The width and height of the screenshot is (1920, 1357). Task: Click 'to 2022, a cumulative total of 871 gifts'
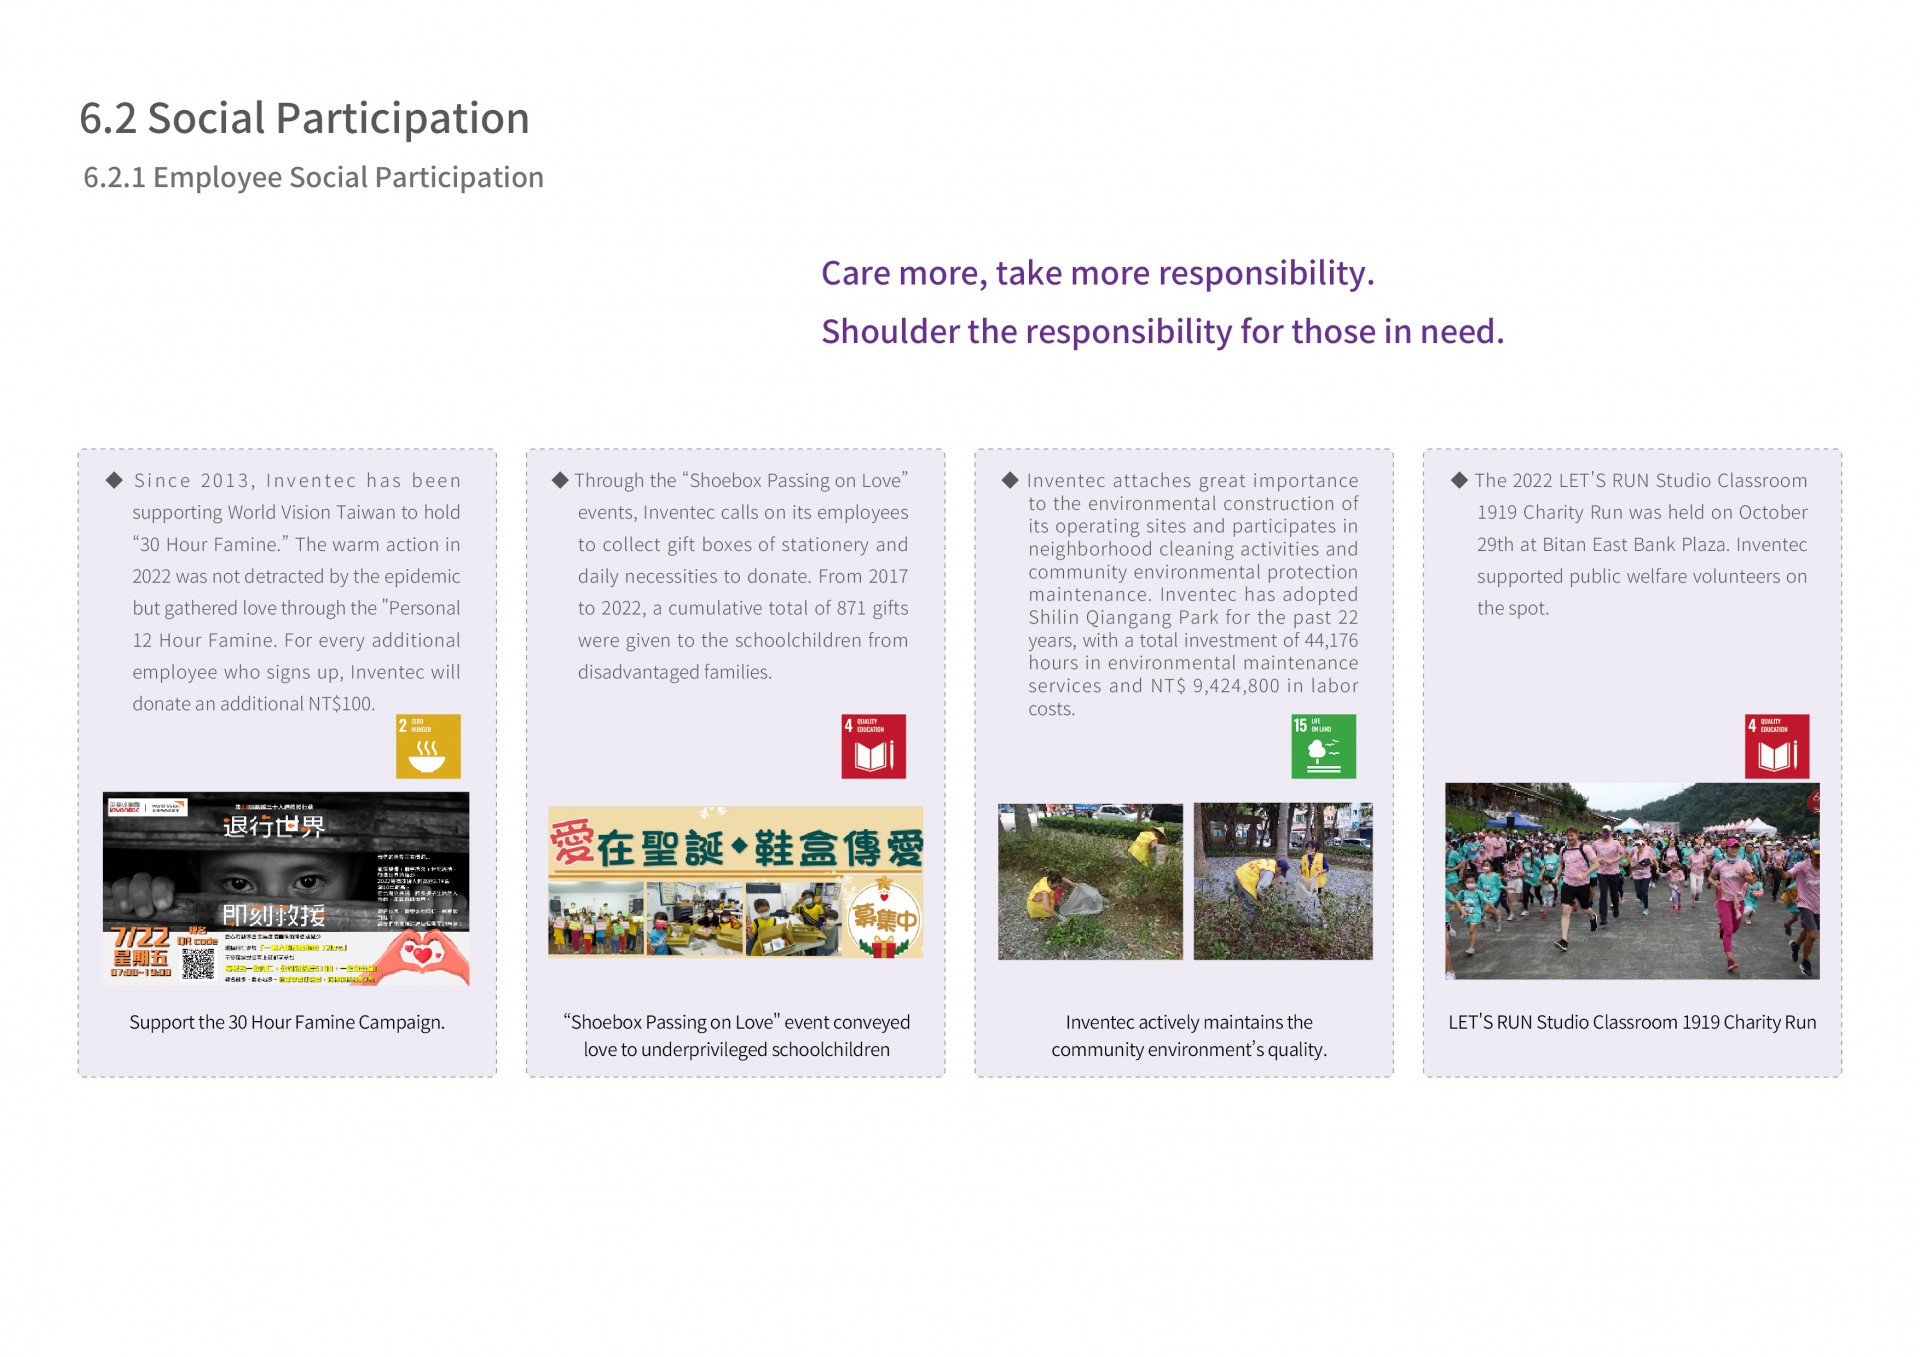[743, 608]
